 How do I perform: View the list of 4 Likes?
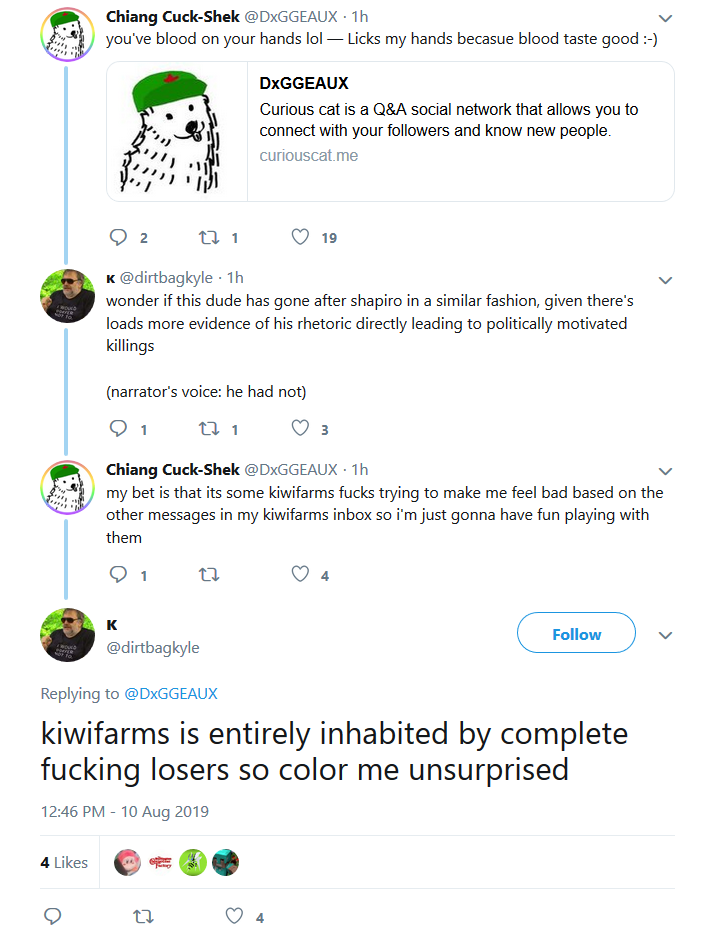coord(64,862)
